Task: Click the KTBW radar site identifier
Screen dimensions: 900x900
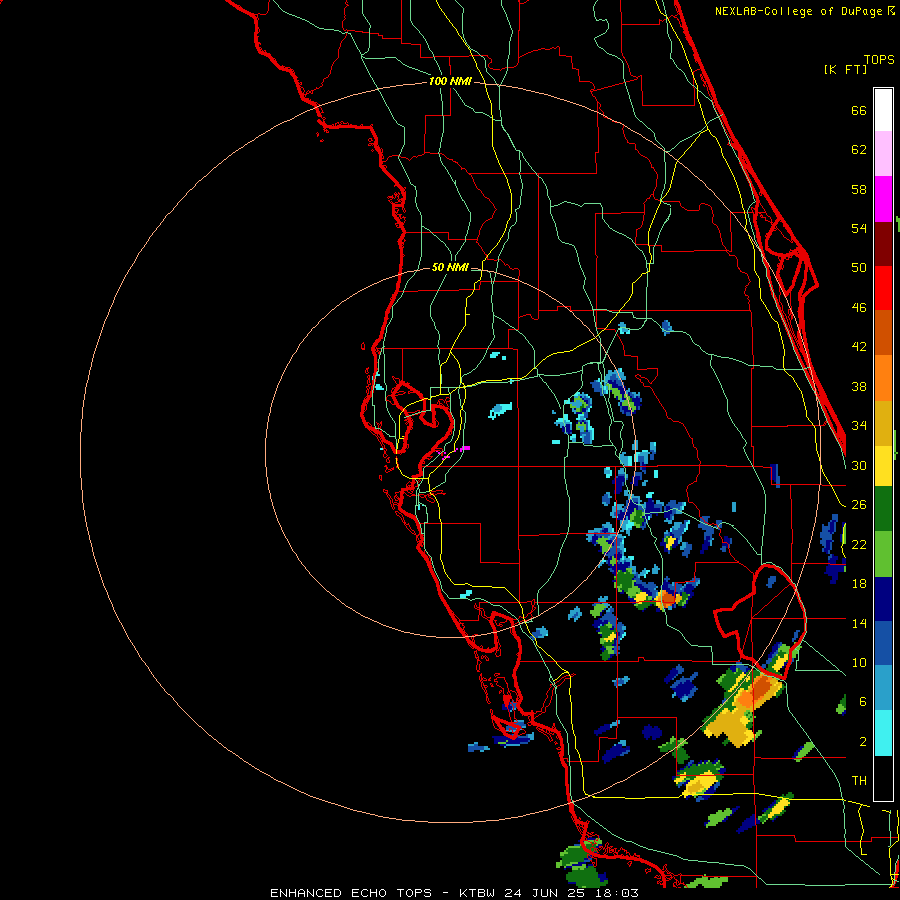Action: click(x=476, y=893)
